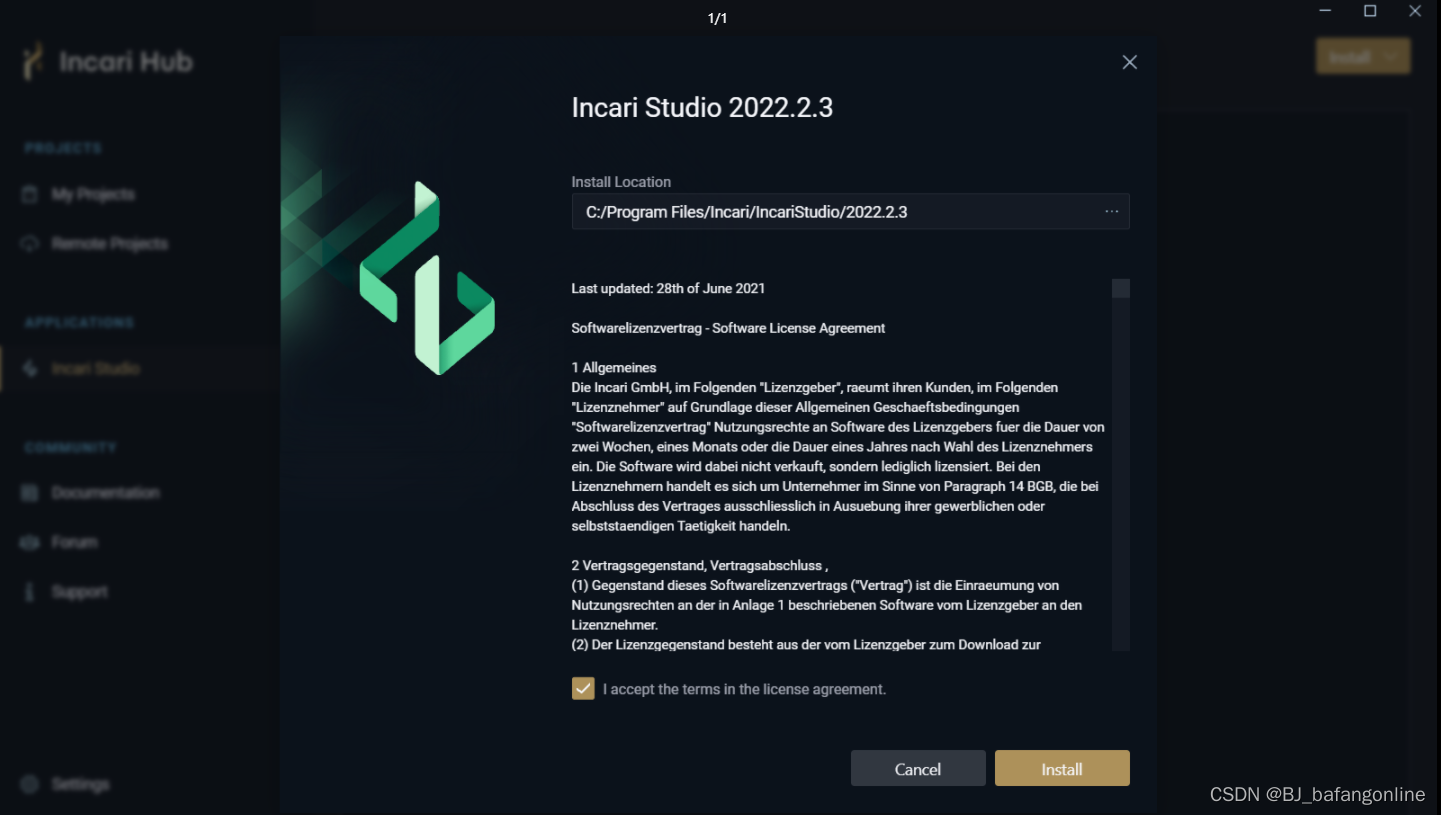Maximize the Incari Hub window
Screen dimensions: 1441x815
click(1370, 11)
